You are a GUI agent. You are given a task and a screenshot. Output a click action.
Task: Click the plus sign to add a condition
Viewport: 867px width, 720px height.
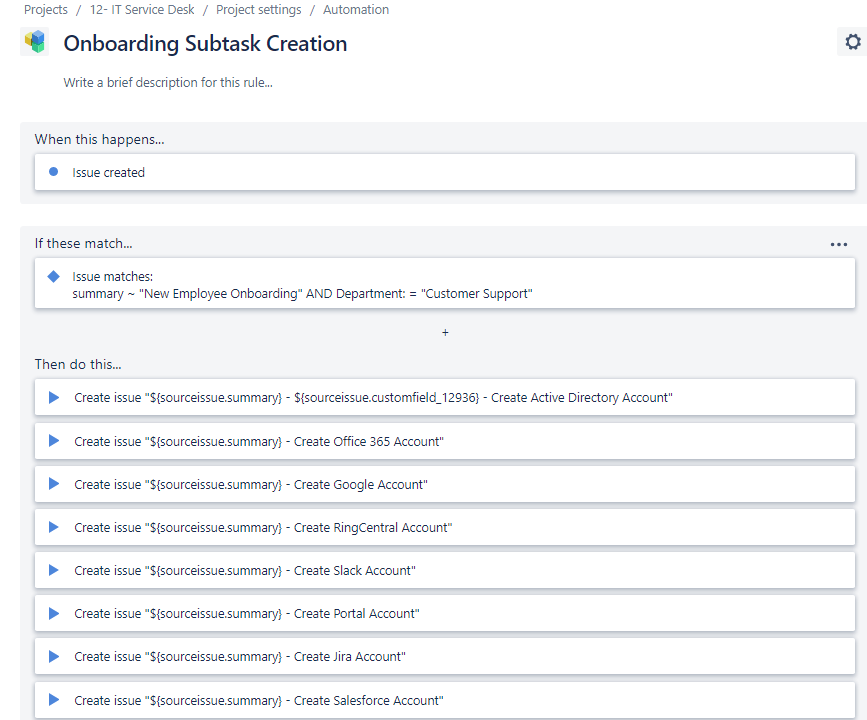[x=445, y=333]
